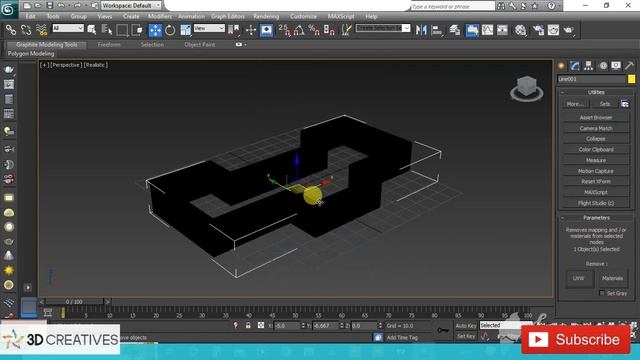The image size is (640, 360).
Task: Open the Customize menu
Action: pyautogui.click(x=303, y=16)
